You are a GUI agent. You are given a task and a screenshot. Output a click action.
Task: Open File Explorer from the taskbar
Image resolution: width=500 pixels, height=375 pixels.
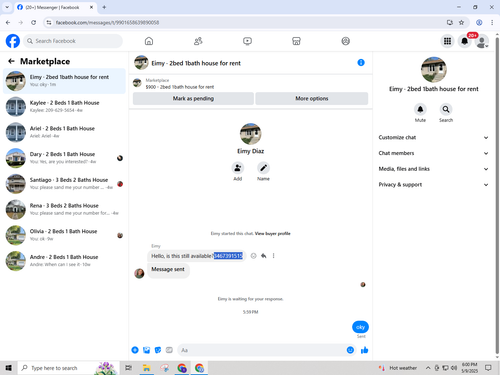[146, 368]
